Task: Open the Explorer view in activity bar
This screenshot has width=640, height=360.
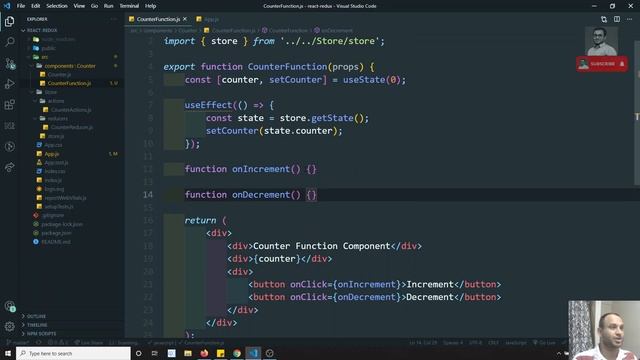Action: (9, 21)
